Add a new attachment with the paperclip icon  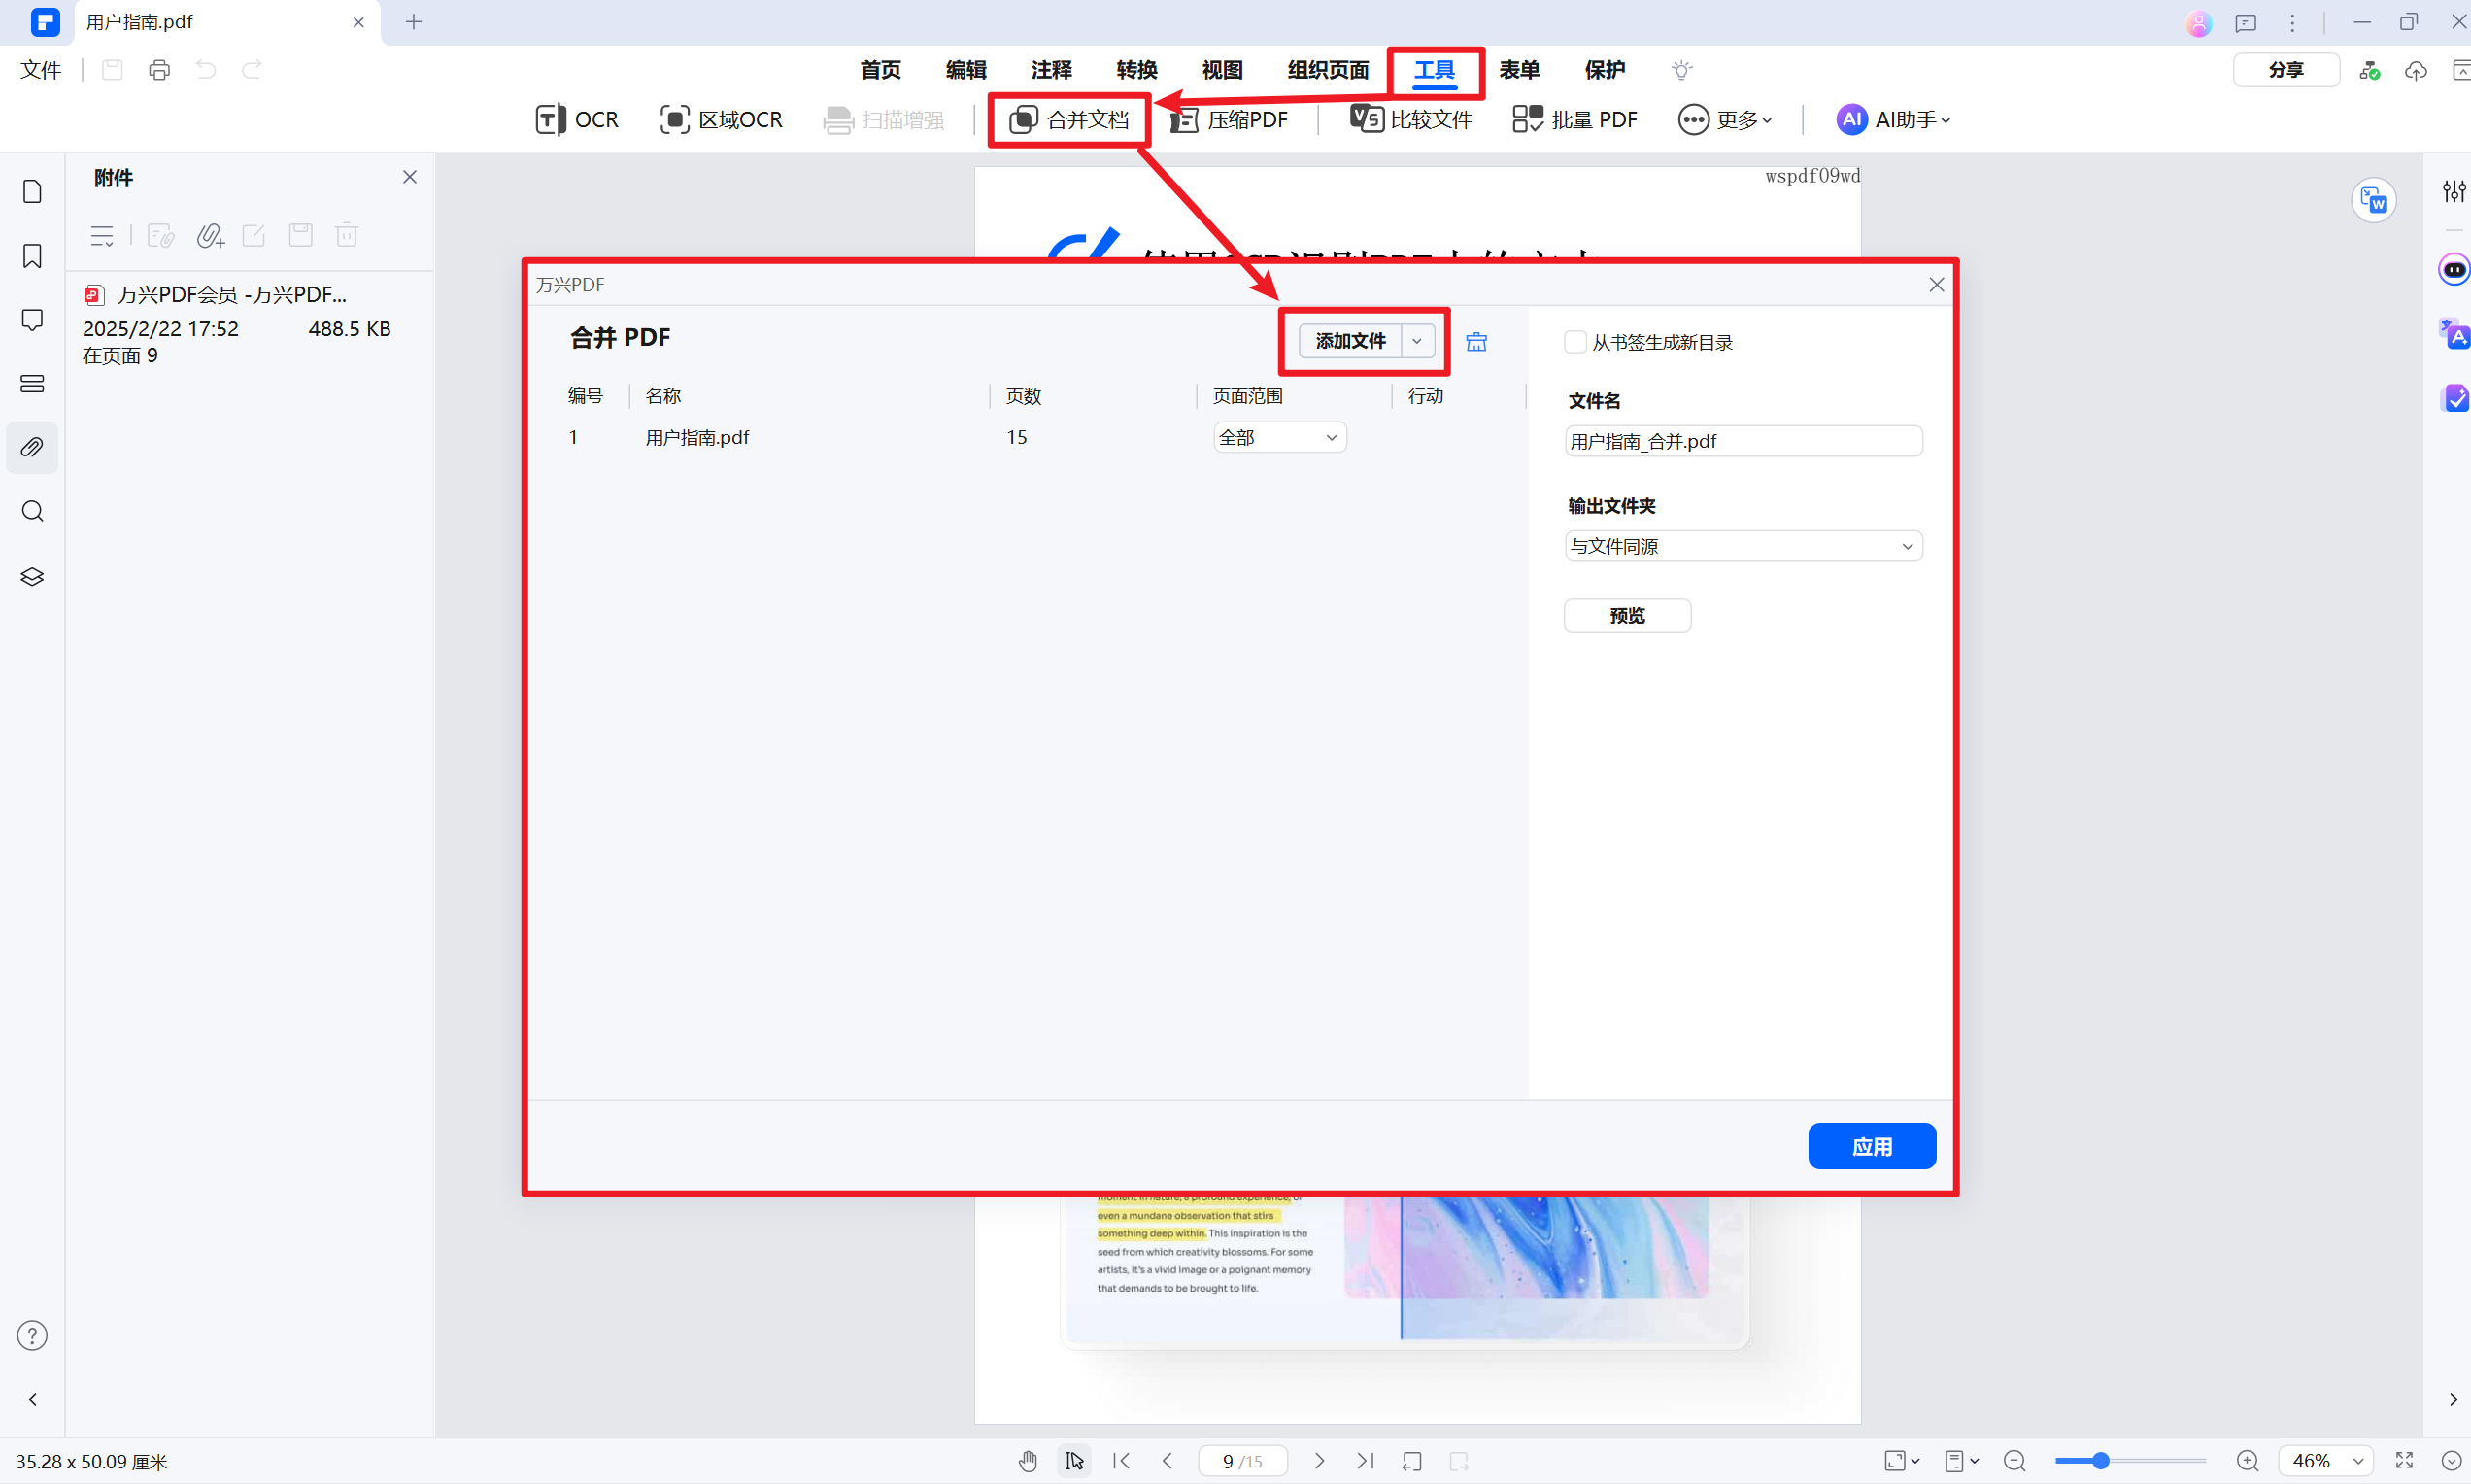click(210, 235)
